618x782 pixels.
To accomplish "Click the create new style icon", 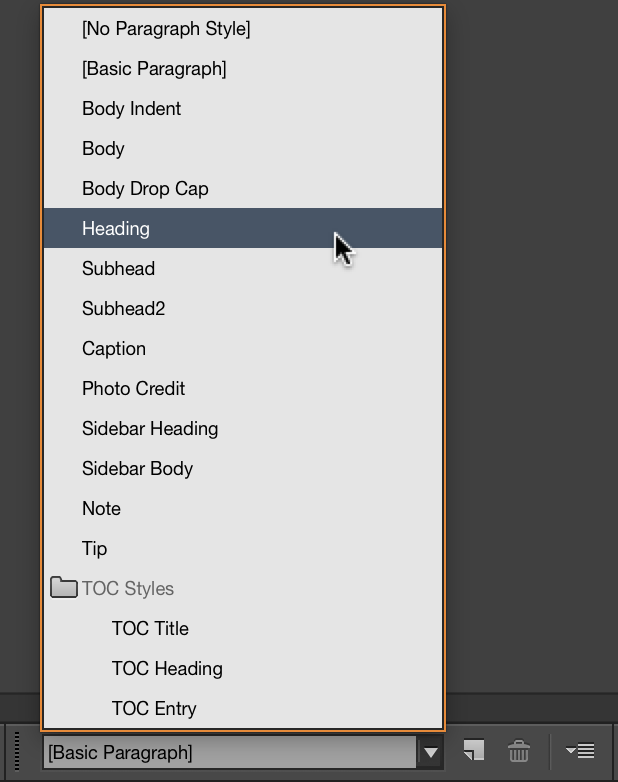I will [473, 751].
